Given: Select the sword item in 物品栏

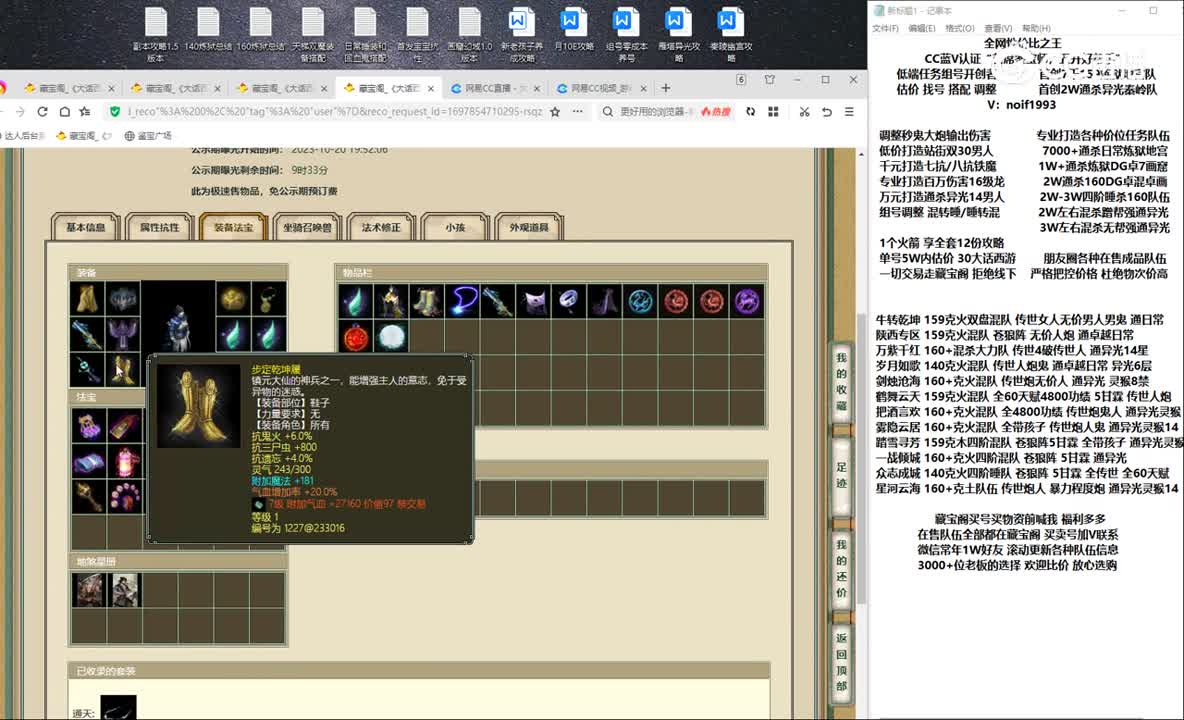Looking at the screenshot, I should 498,301.
